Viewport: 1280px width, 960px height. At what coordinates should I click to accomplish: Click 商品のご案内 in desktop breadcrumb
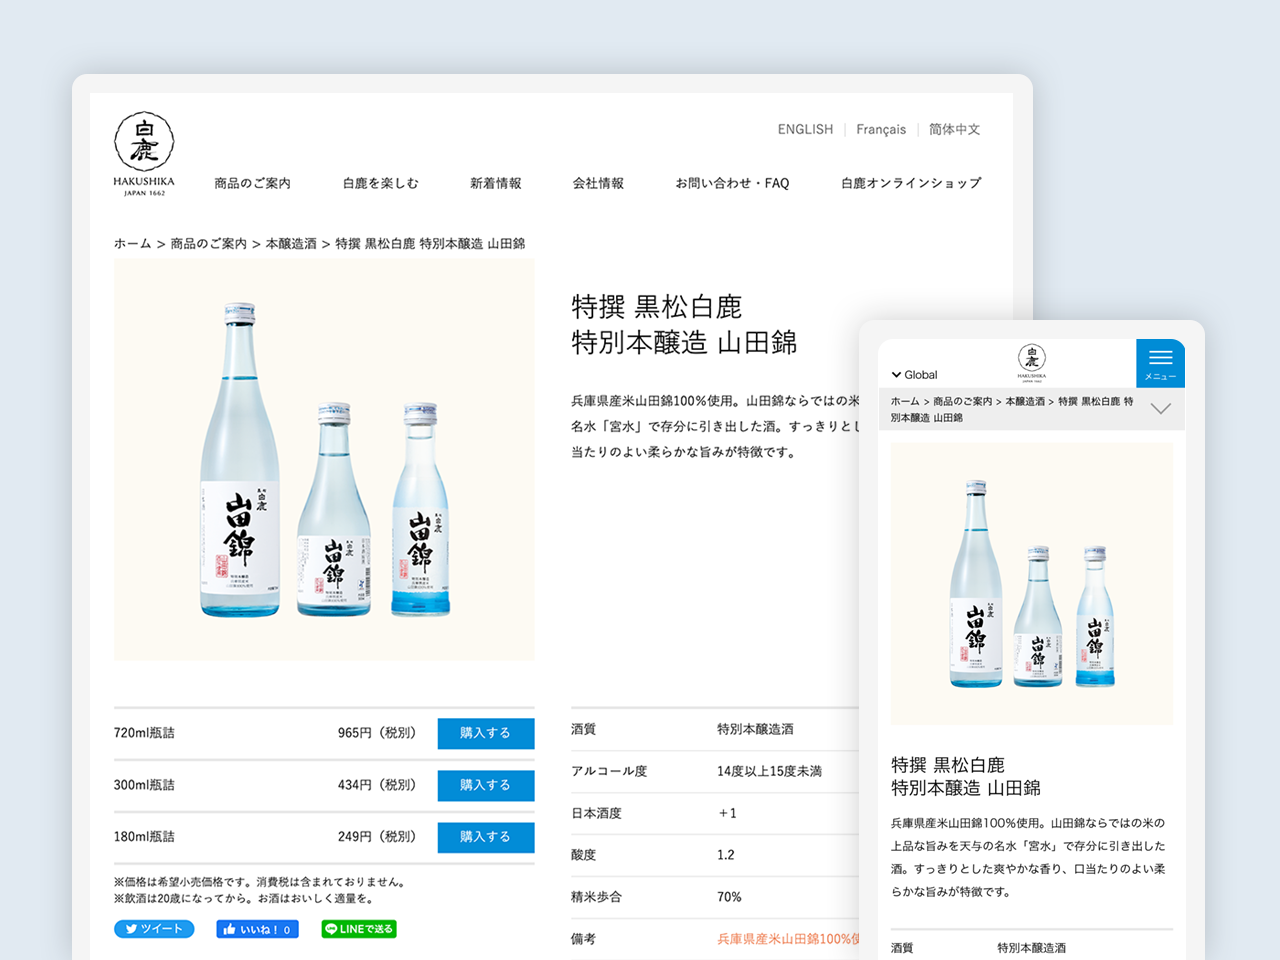click(208, 243)
